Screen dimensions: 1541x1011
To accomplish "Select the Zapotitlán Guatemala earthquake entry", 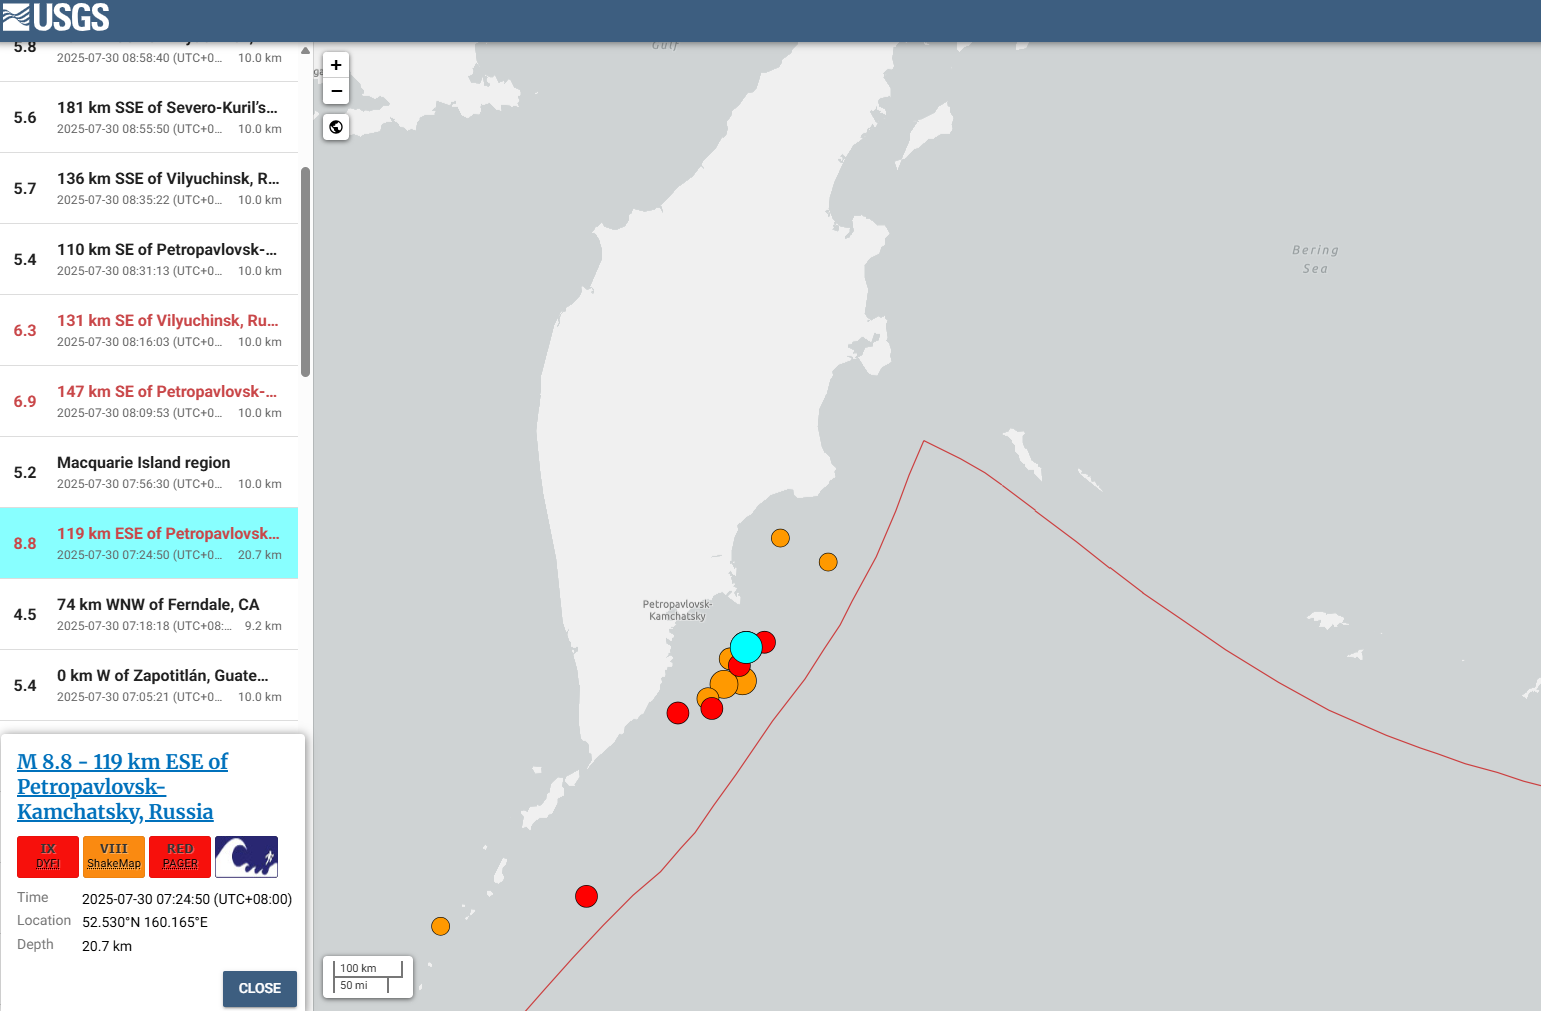I will (149, 685).
